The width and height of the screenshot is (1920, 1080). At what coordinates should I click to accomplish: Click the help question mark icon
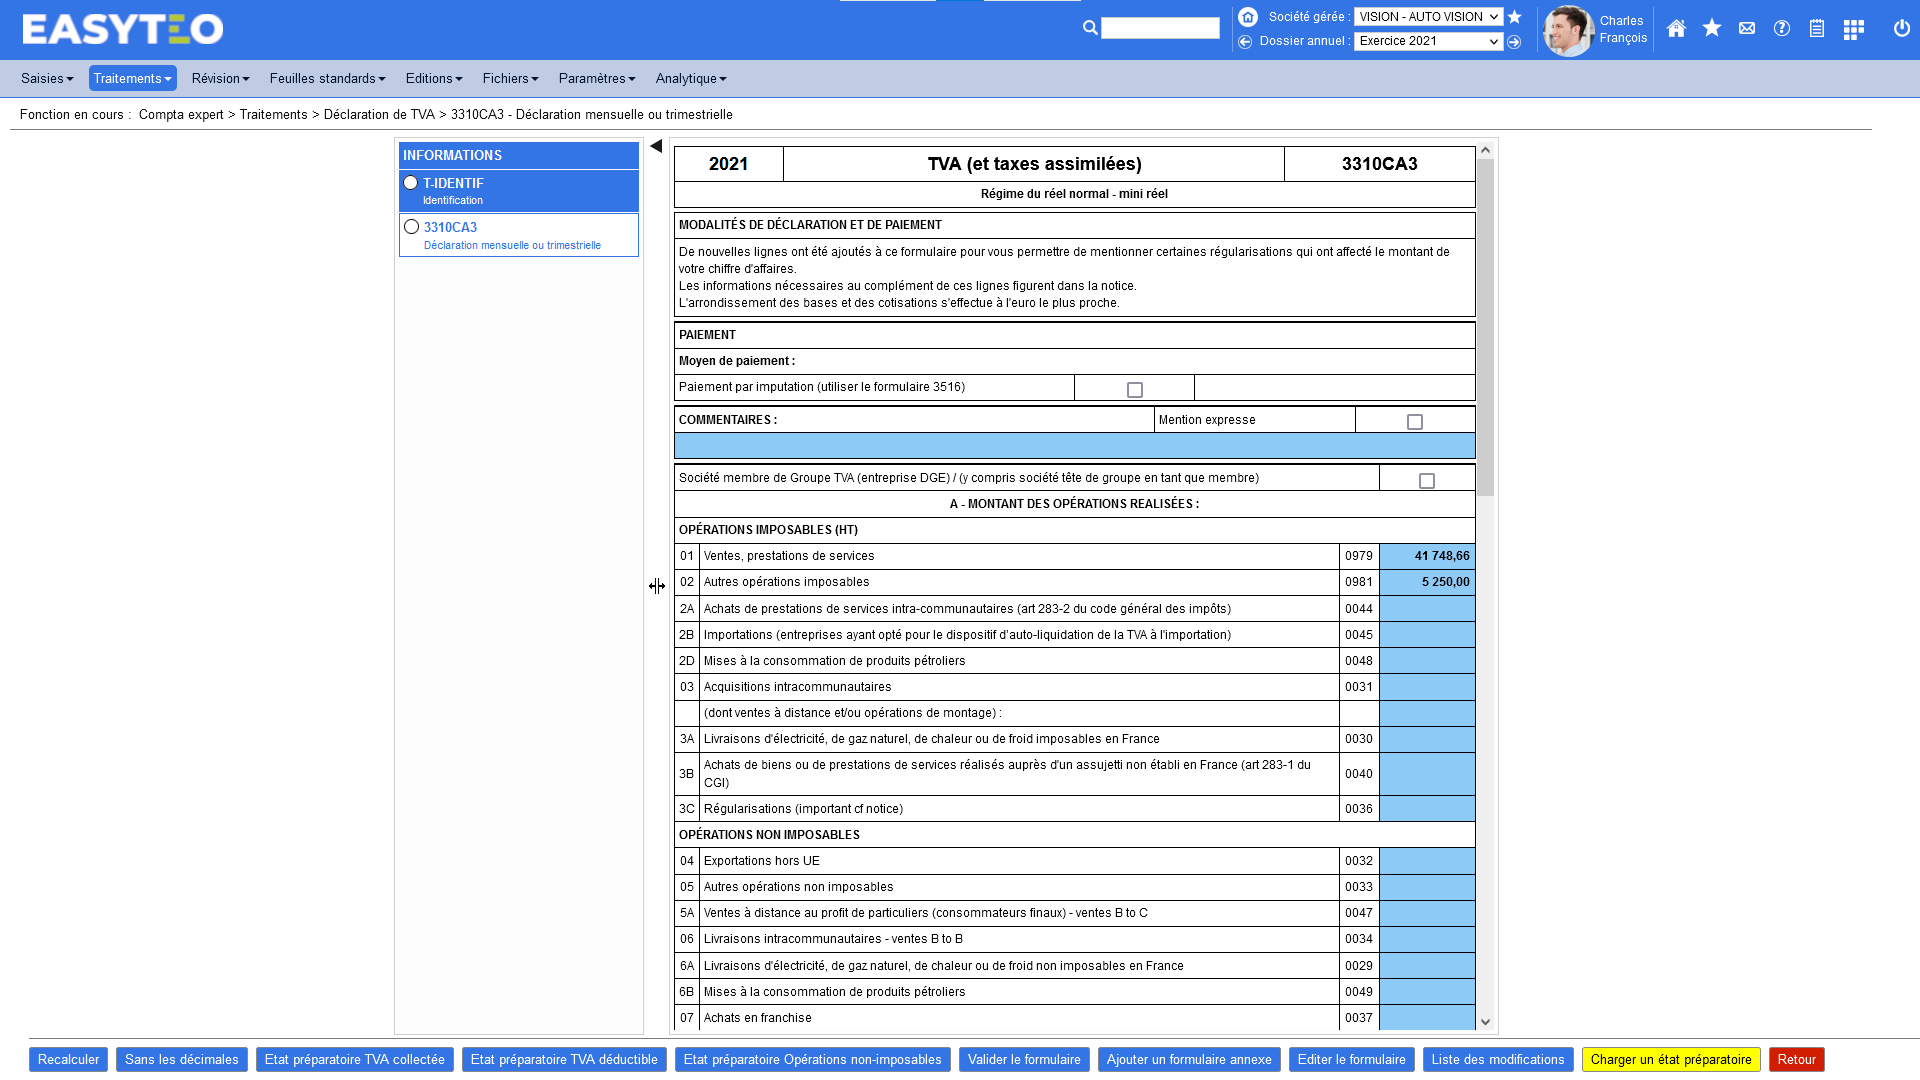coord(1782,29)
